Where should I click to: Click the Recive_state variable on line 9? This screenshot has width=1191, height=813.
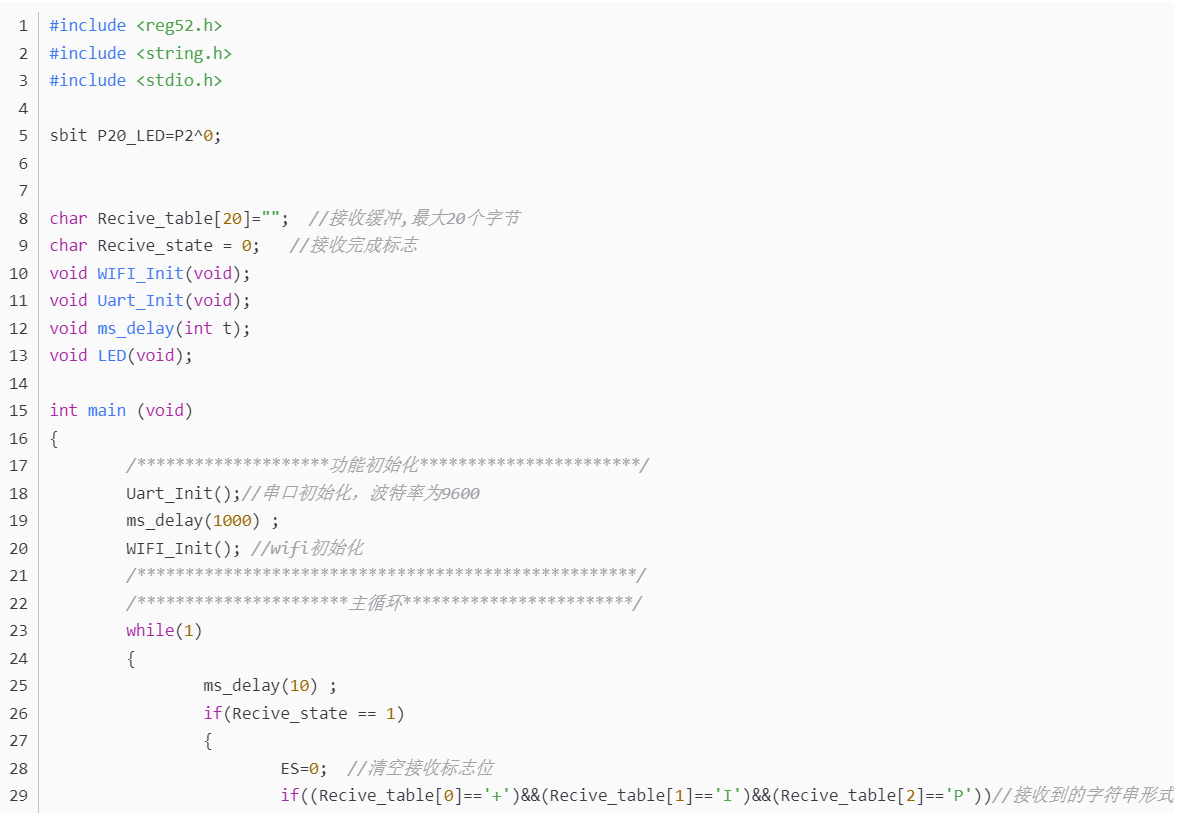click(155, 245)
